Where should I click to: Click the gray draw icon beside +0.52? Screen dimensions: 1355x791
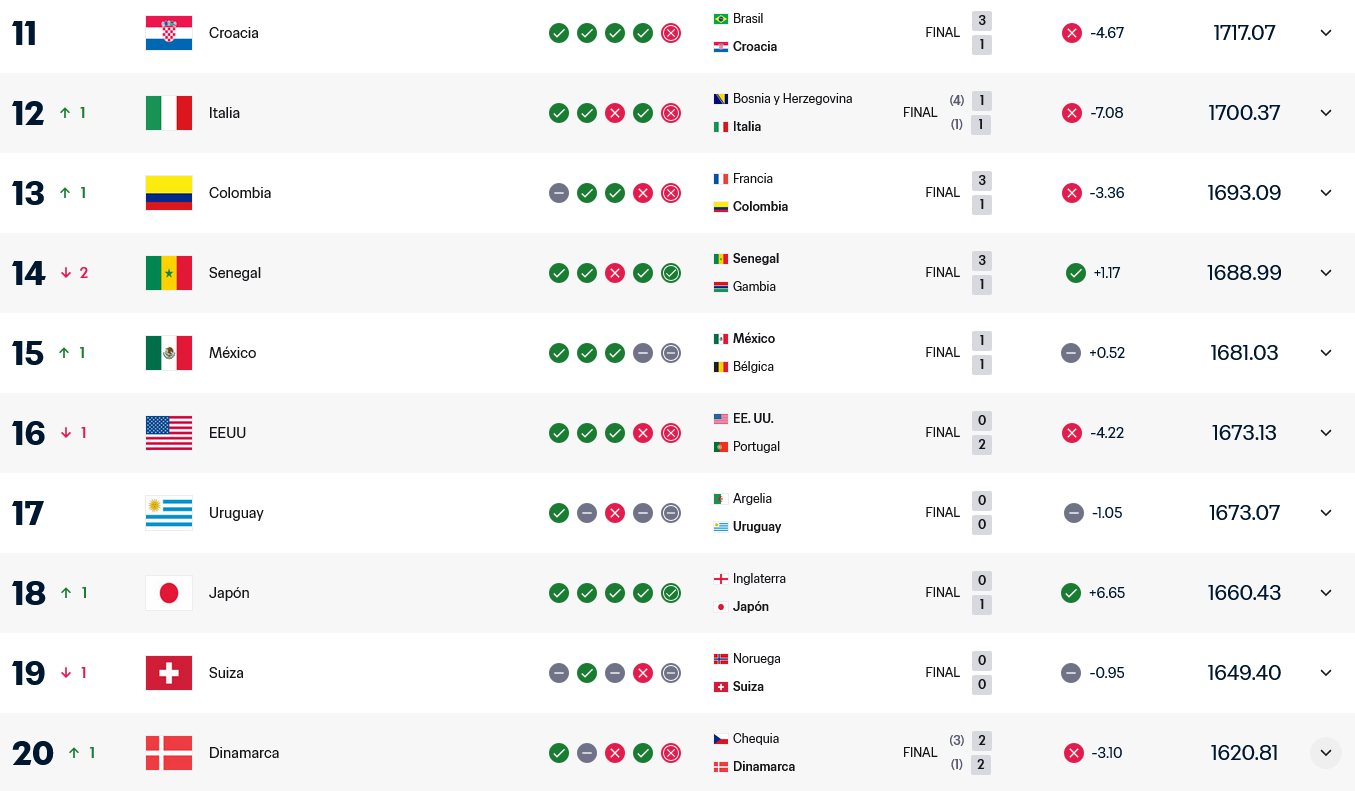[1071, 353]
